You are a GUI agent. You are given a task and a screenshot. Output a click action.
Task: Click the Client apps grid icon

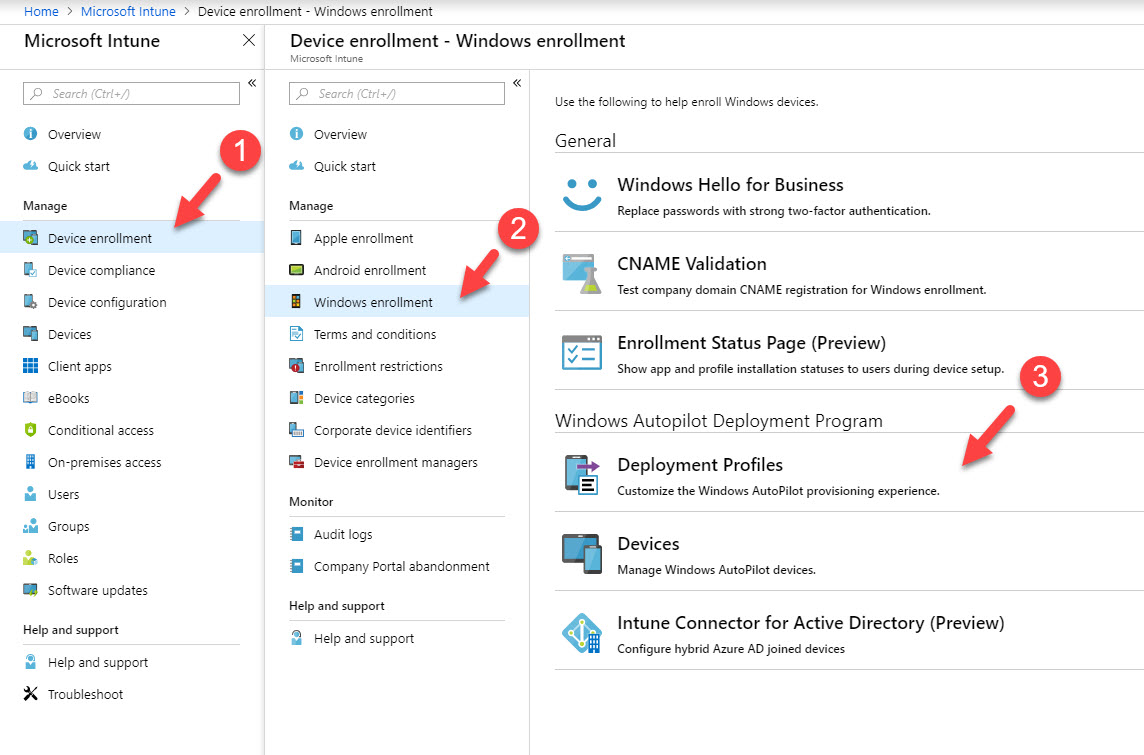coord(31,365)
